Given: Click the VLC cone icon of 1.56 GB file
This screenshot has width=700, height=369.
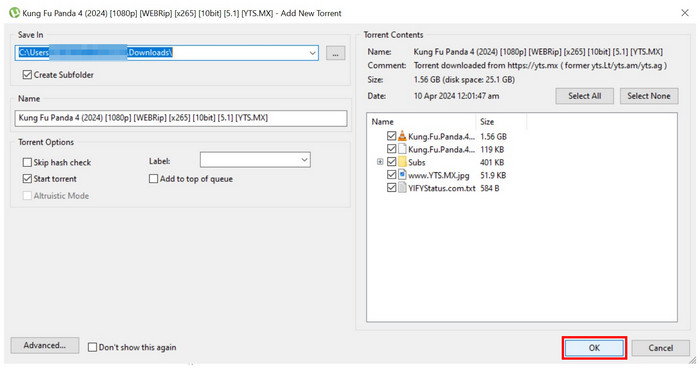Looking at the screenshot, I should pyautogui.click(x=402, y=136).
